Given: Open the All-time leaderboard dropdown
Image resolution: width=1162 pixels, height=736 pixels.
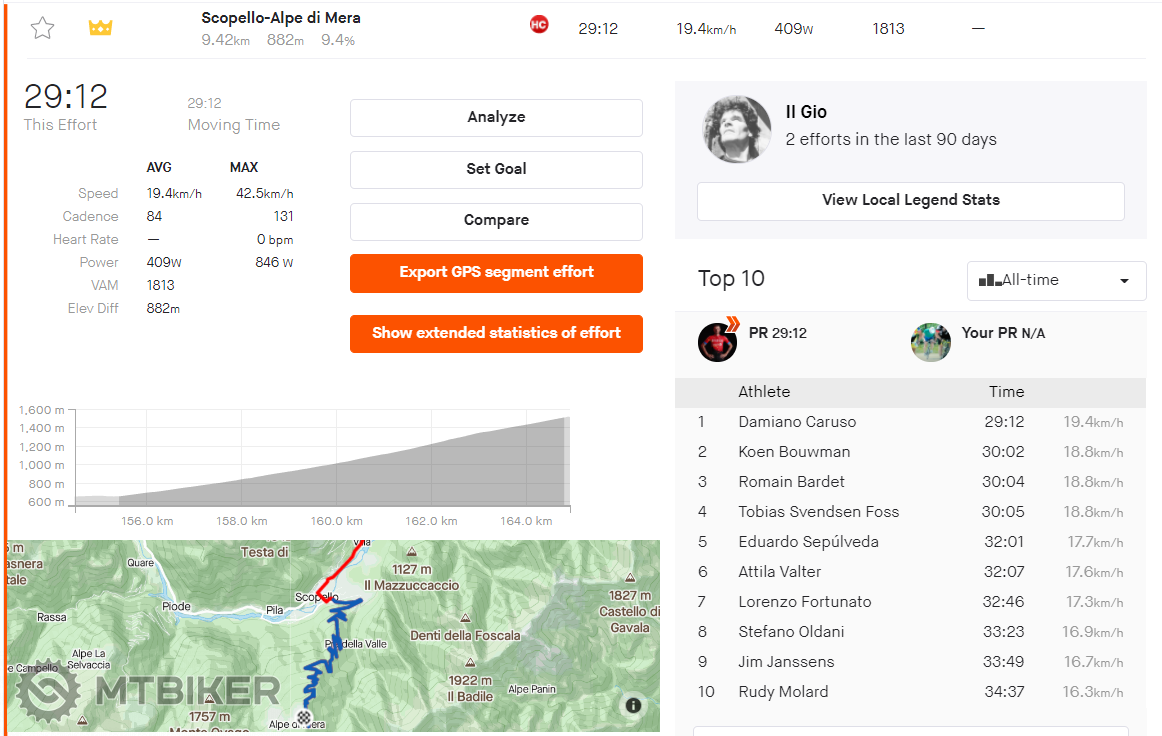Looking at the screenshot, I should point(1056,280).
